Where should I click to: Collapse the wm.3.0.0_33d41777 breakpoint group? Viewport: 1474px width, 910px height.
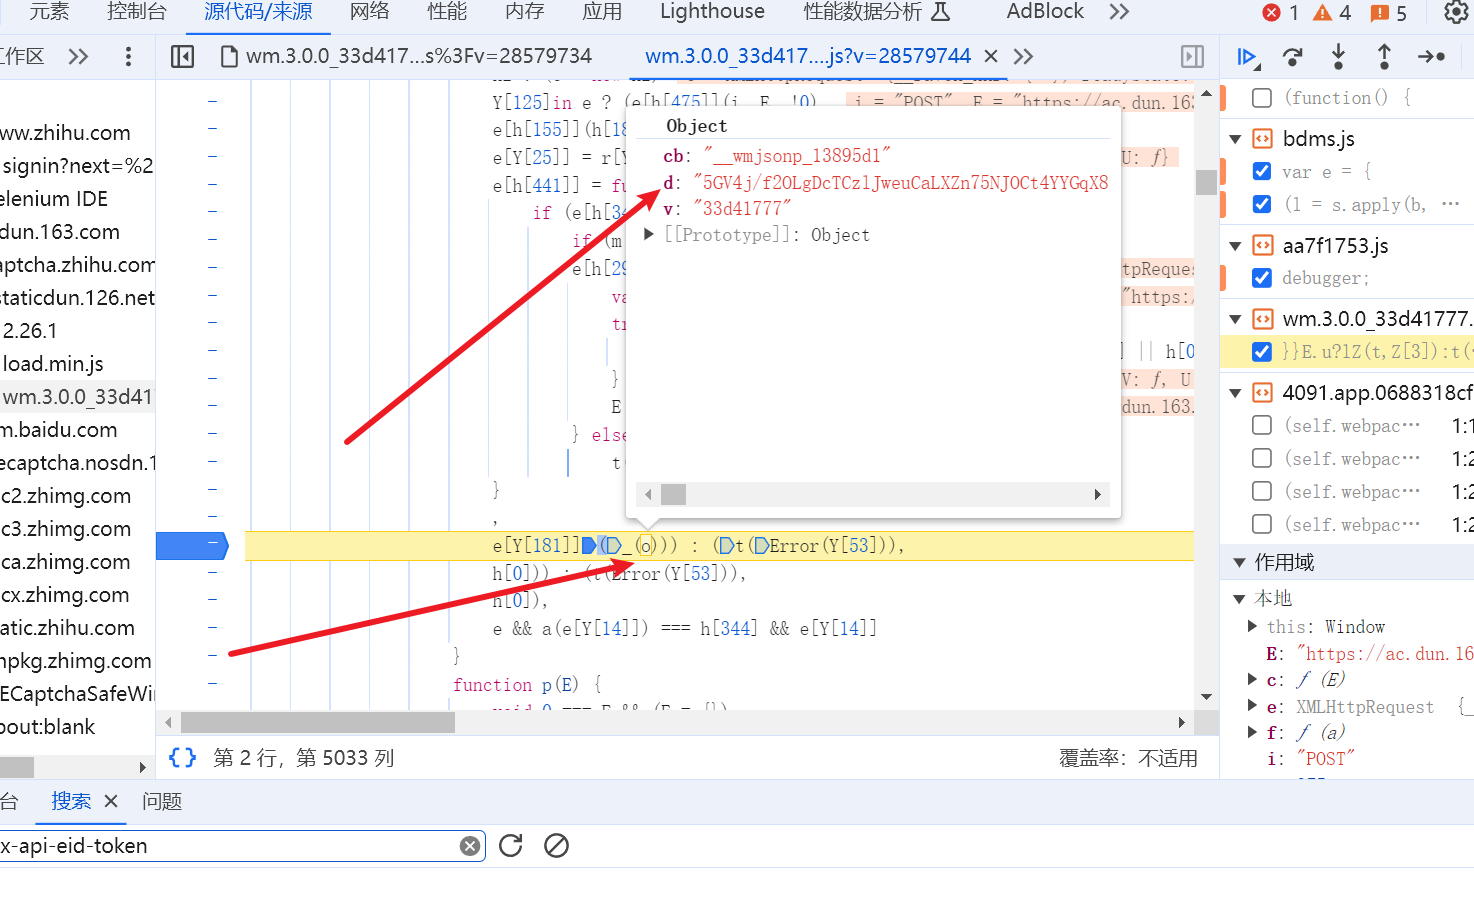1236,319
